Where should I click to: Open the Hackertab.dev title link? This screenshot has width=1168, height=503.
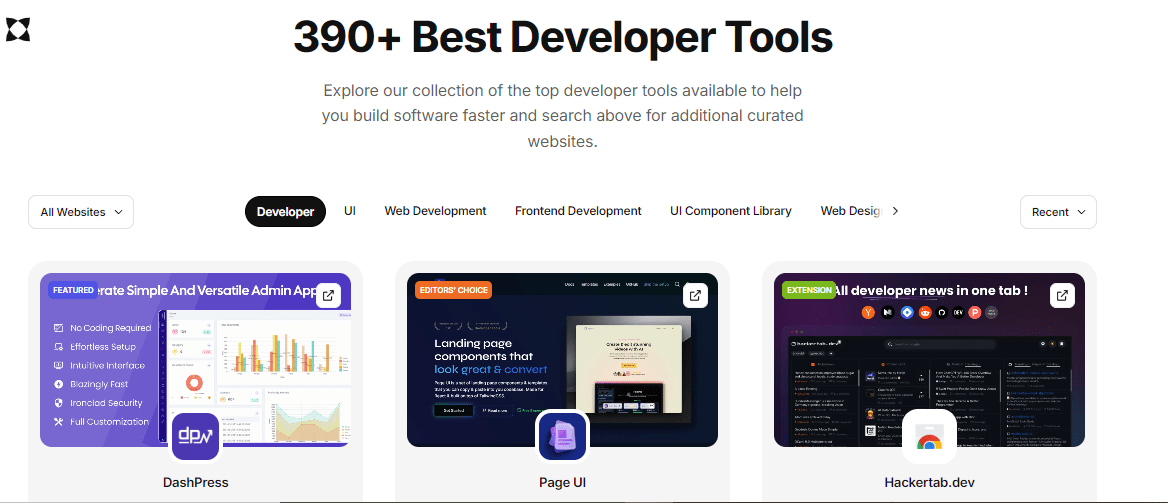(x=930, y=482)
